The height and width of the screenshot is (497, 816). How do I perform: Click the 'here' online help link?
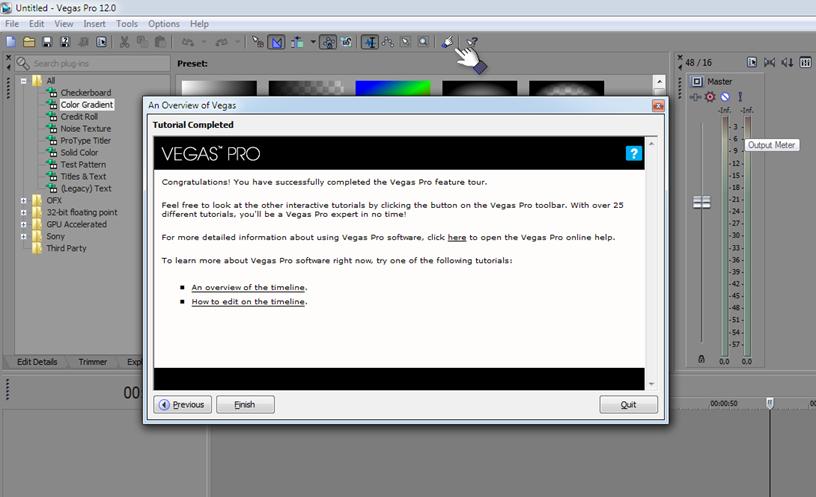[456, 237]
